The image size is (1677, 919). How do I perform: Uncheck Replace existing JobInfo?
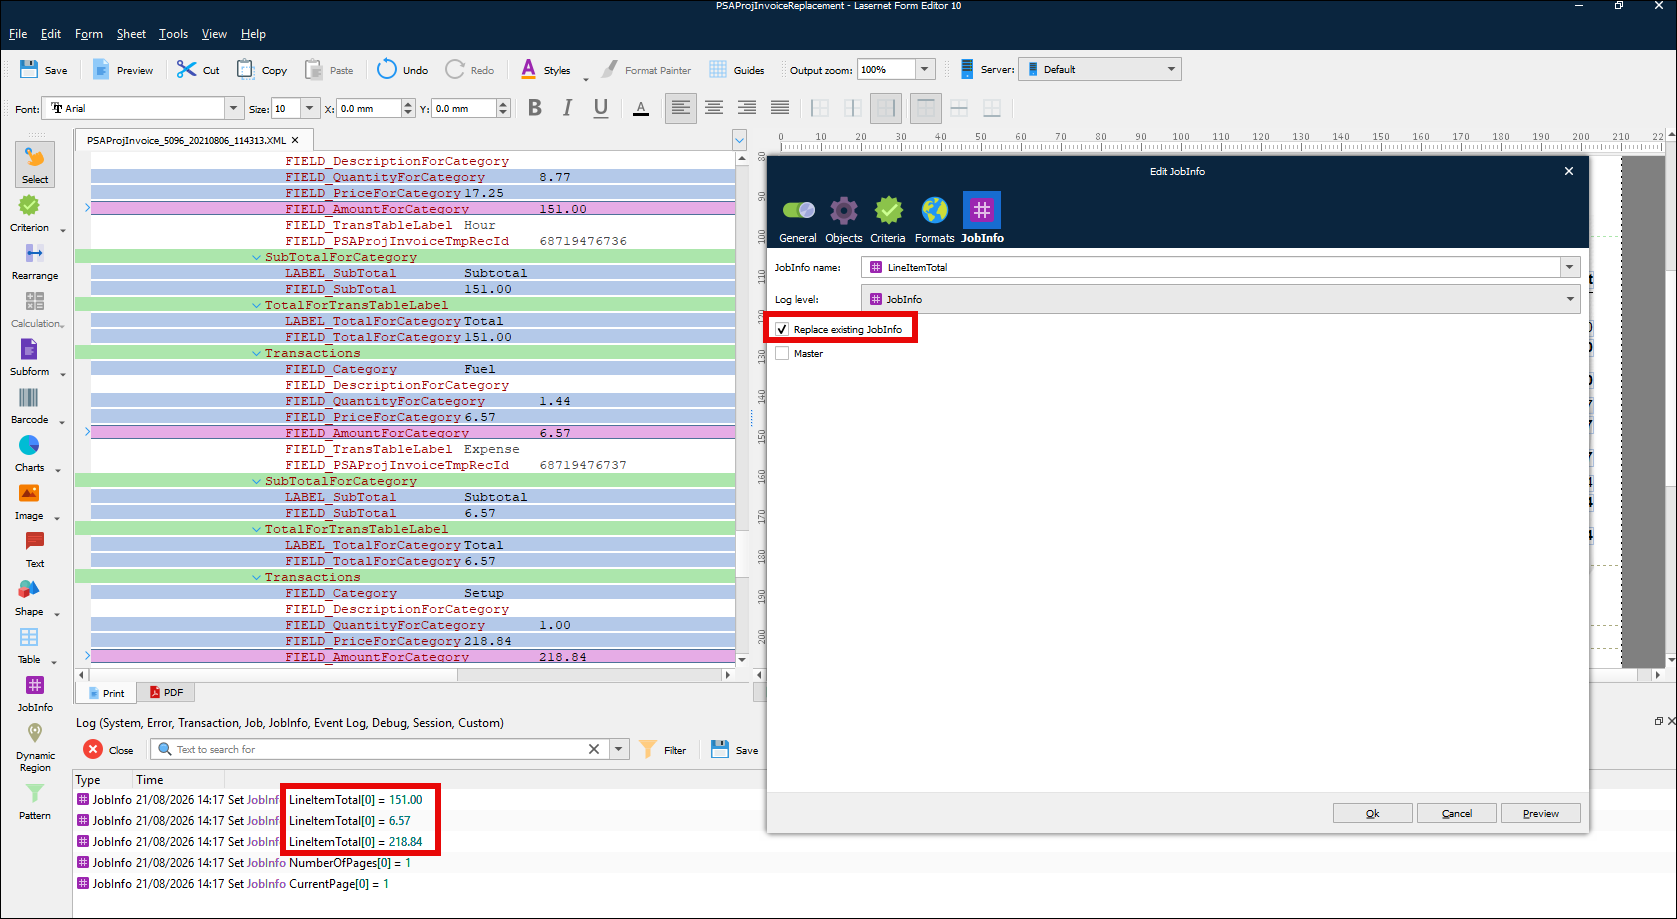point(782,329)
